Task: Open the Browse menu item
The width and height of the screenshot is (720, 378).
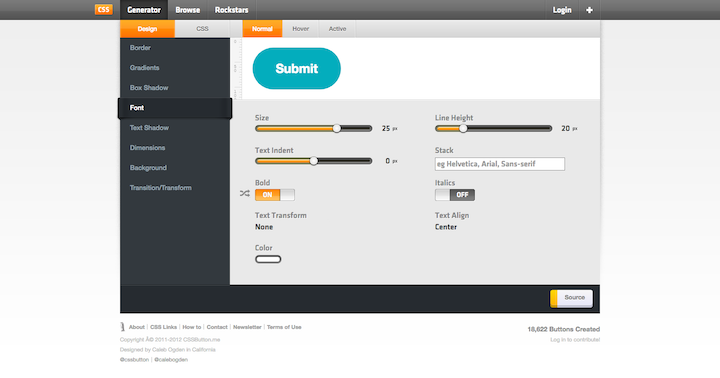Action: click(x=188, y=10)
